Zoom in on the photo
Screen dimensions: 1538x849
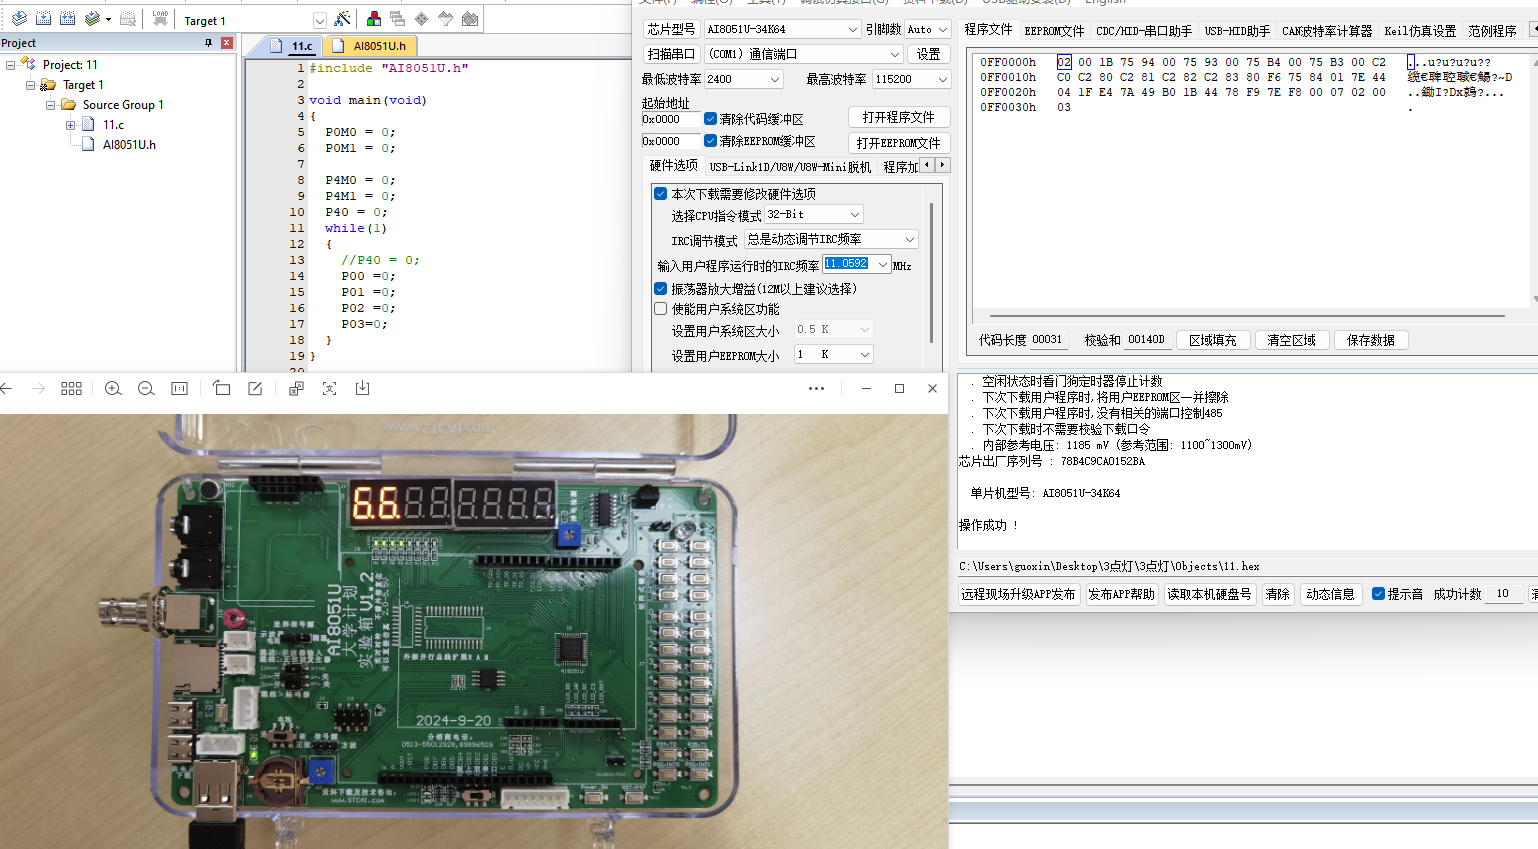pyautogui.click(x=113, y=389)
